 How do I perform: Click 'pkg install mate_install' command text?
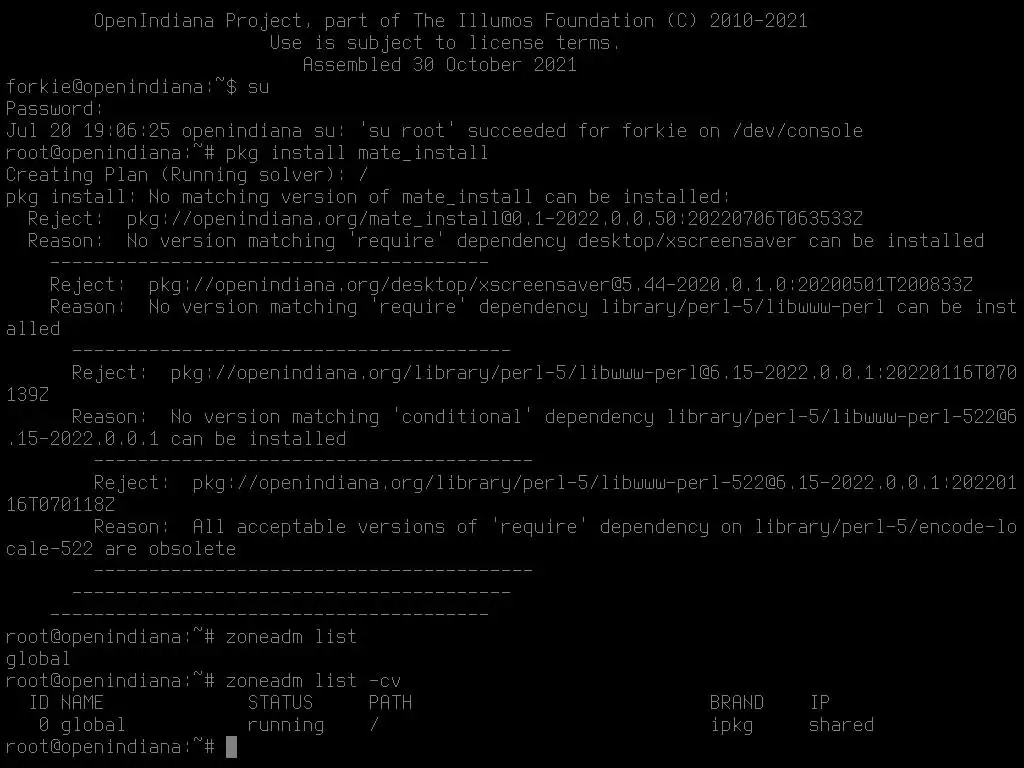click(x=357, y=153)
